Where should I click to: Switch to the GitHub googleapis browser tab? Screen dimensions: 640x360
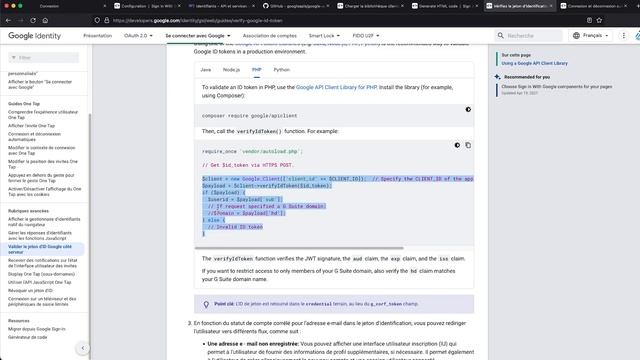pos(296,6)
